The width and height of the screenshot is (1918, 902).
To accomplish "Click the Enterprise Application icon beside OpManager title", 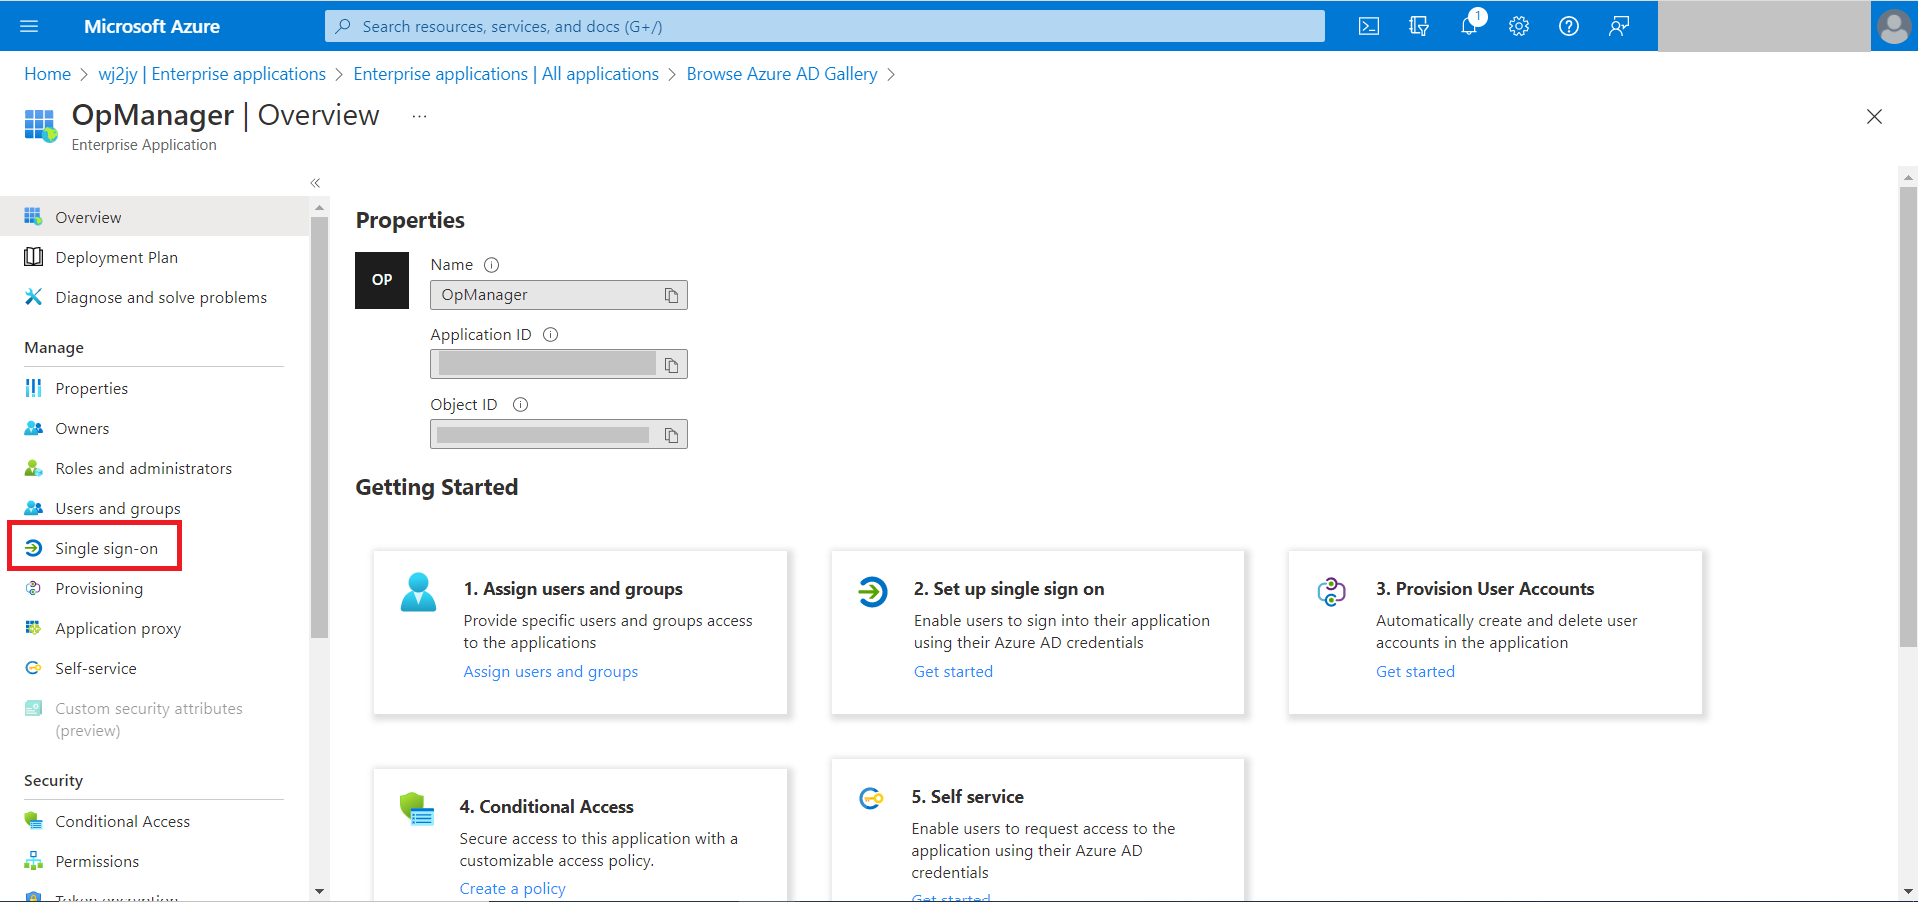I will (40, 125).
